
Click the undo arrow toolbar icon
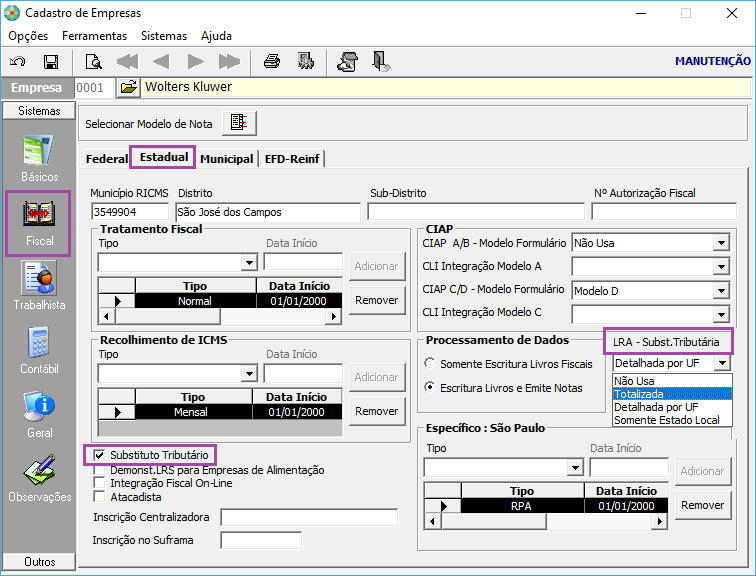(x=18, y=61)
